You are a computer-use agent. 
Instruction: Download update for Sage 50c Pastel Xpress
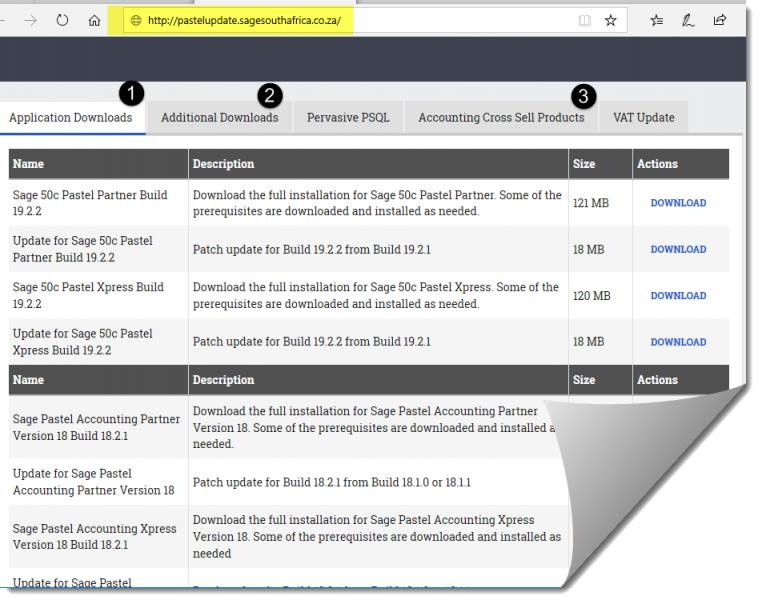click(x=678, y=342)
